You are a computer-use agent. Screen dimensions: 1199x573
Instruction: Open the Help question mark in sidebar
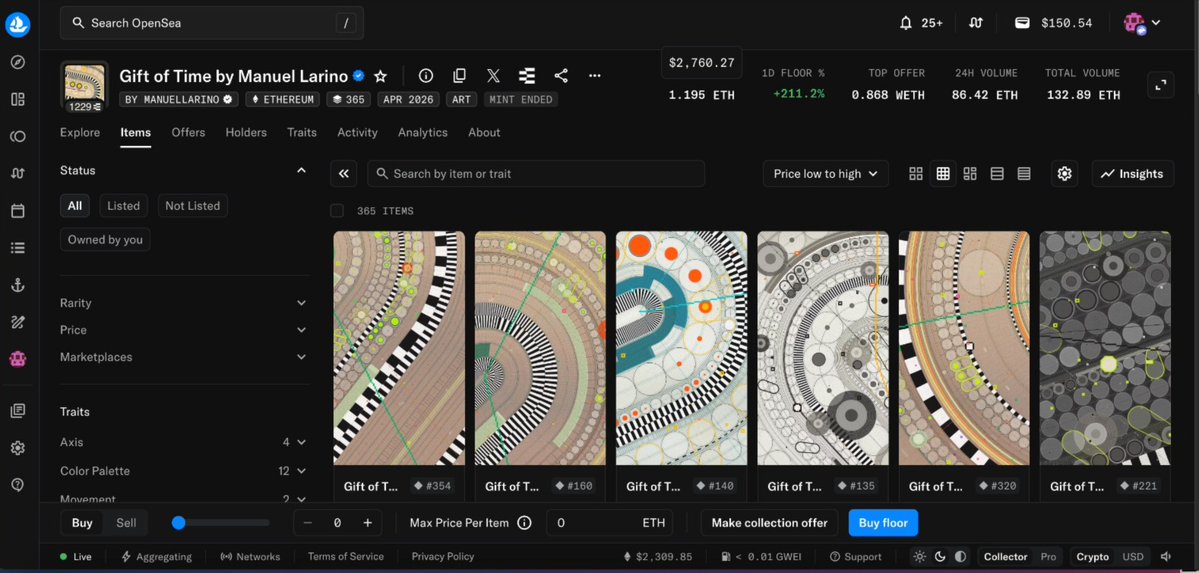pos(18,484)
